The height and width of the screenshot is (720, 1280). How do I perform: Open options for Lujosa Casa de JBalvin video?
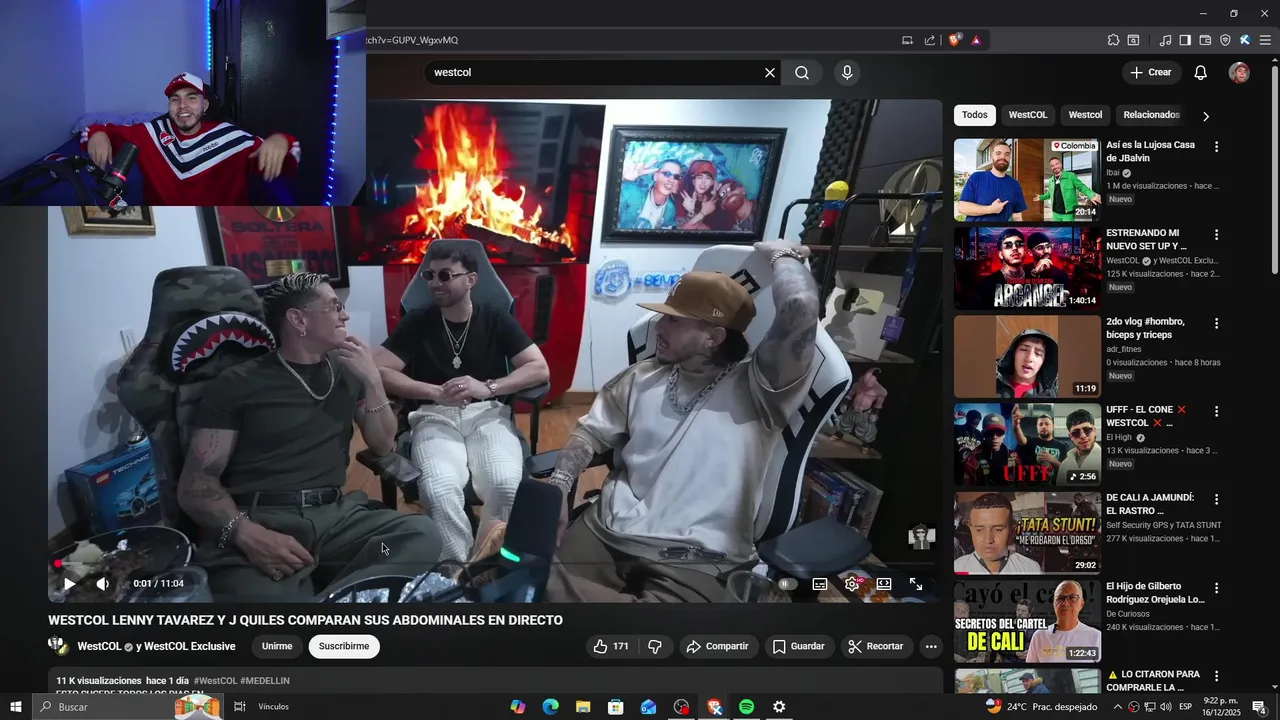click(x=1216, y=147)
